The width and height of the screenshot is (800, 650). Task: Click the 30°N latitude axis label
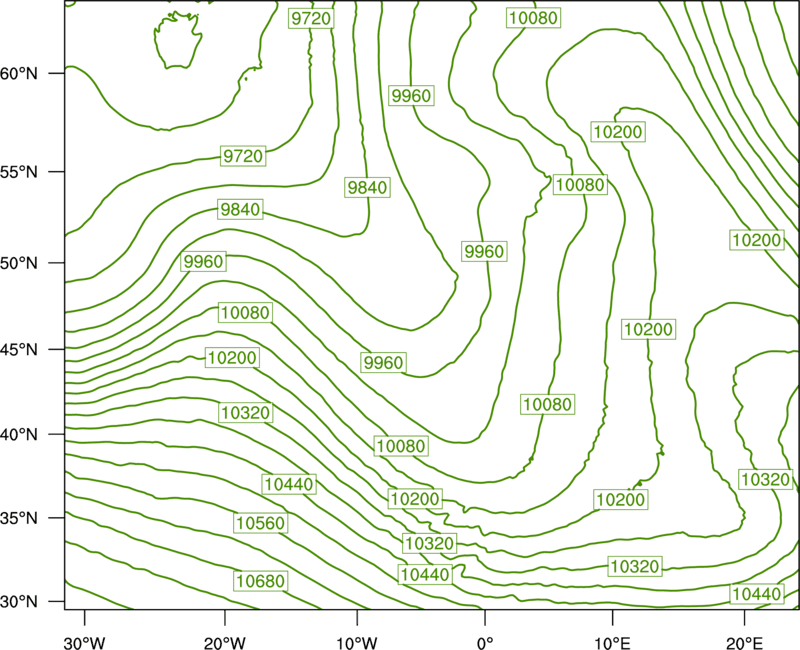pos(19,602)
